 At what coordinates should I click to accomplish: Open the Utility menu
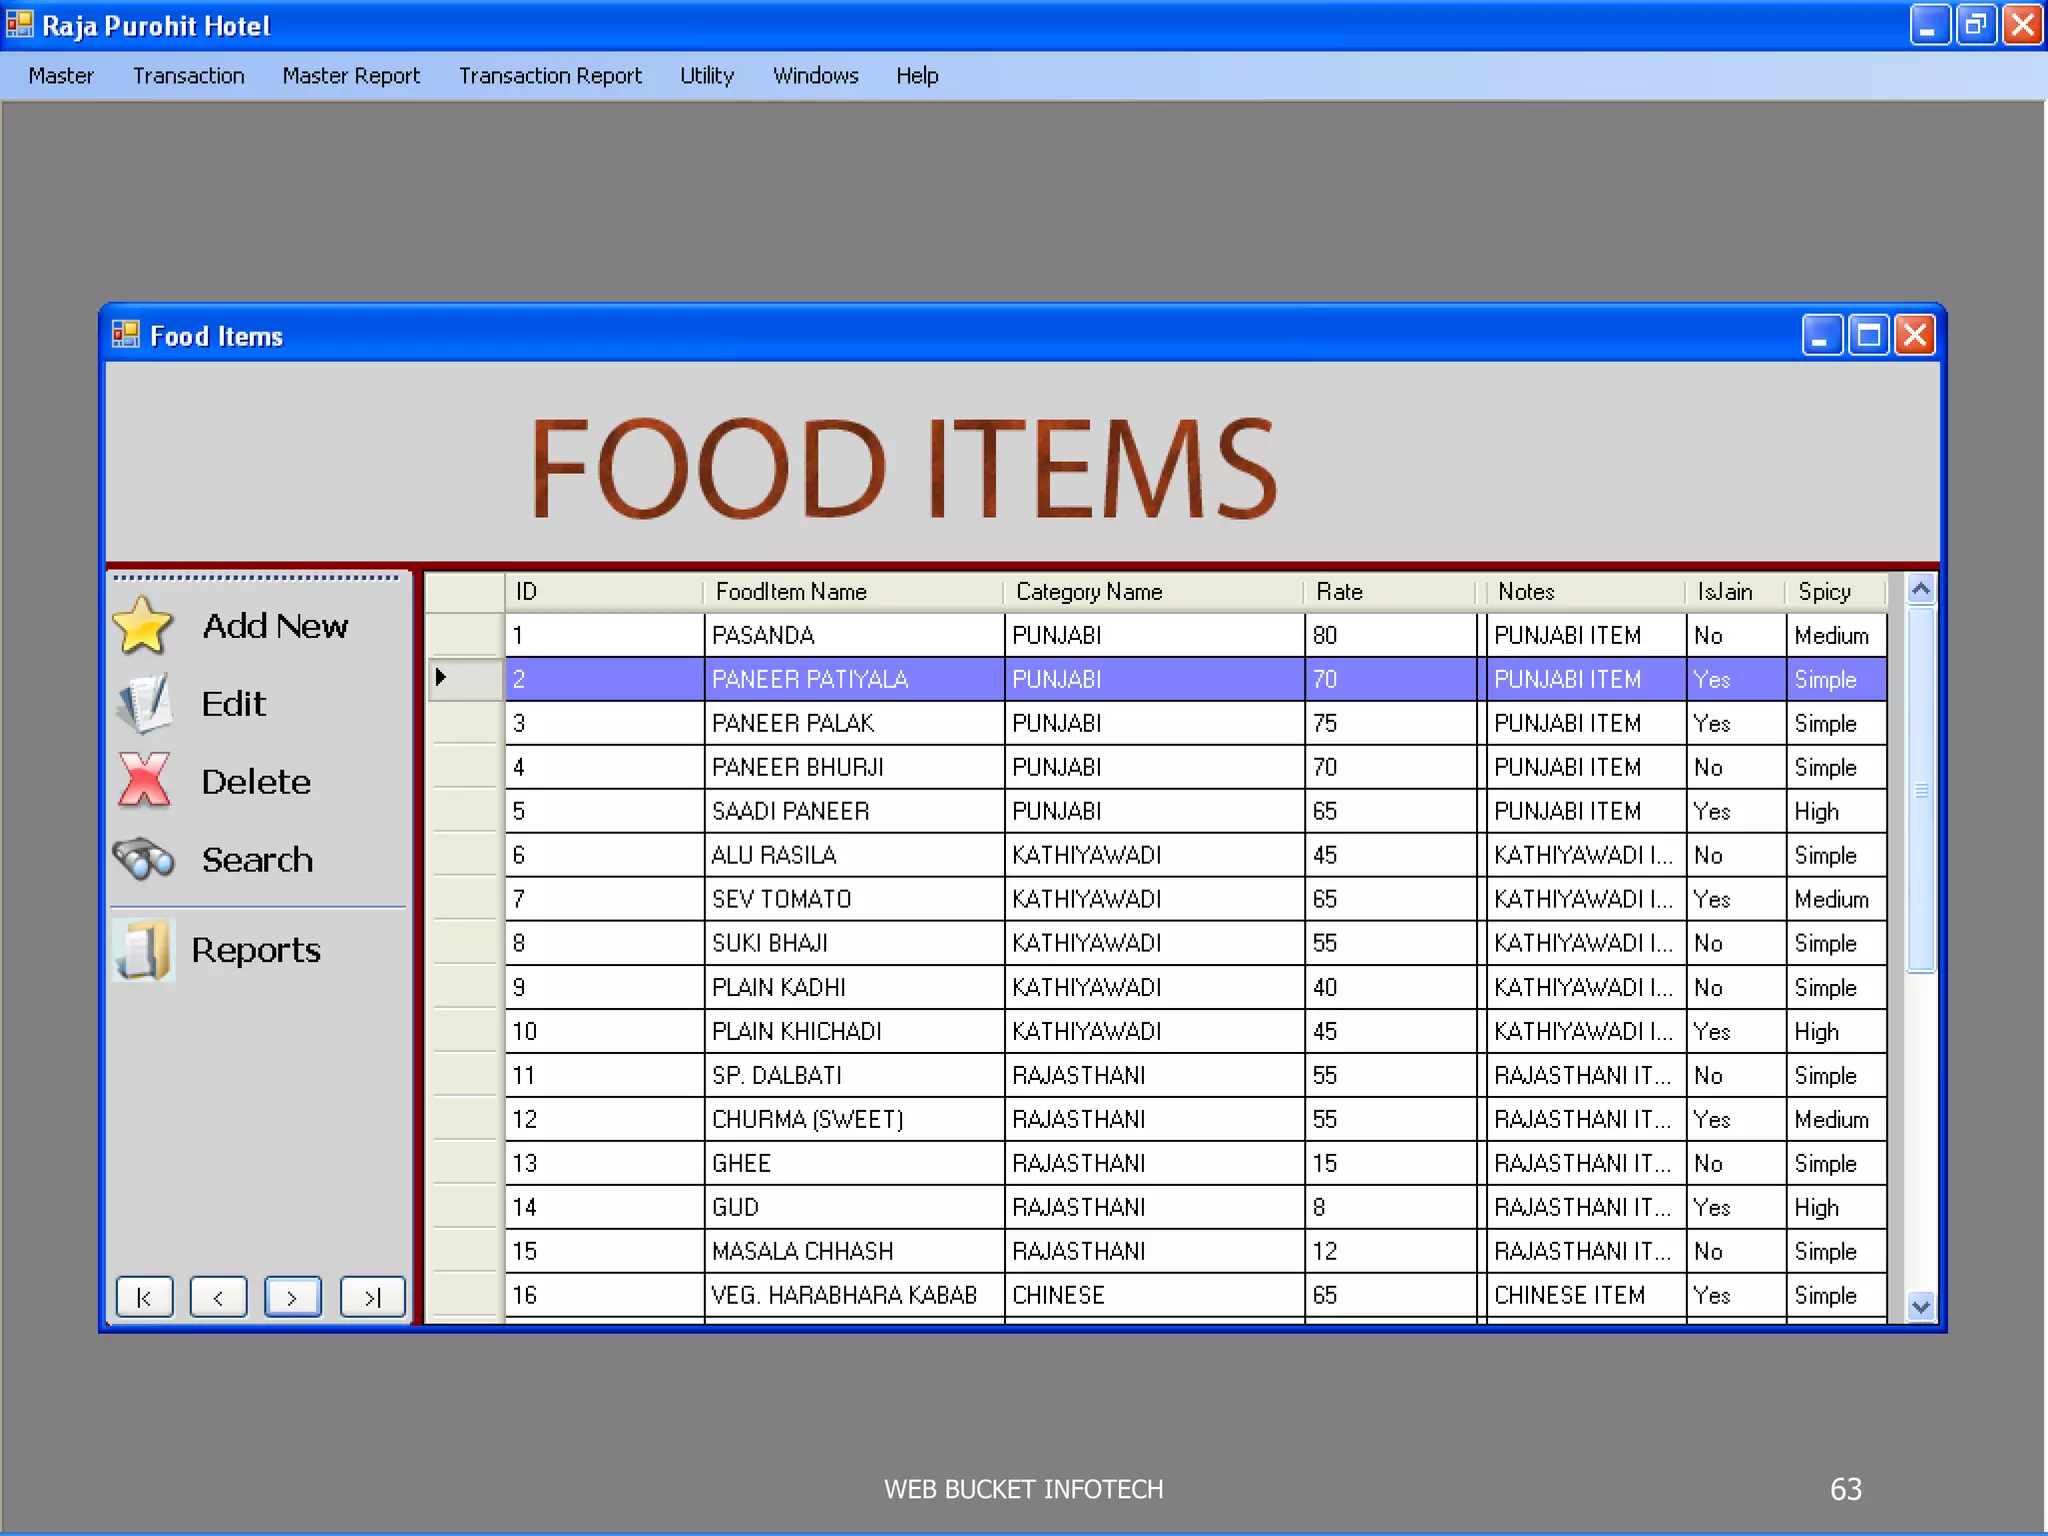point(707,76)
